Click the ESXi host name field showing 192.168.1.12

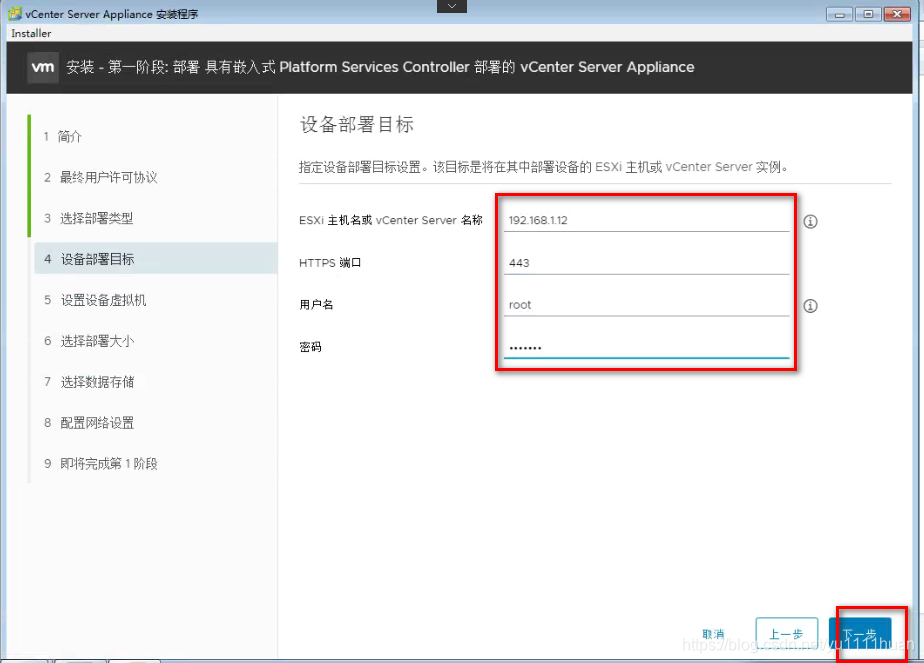646,220
